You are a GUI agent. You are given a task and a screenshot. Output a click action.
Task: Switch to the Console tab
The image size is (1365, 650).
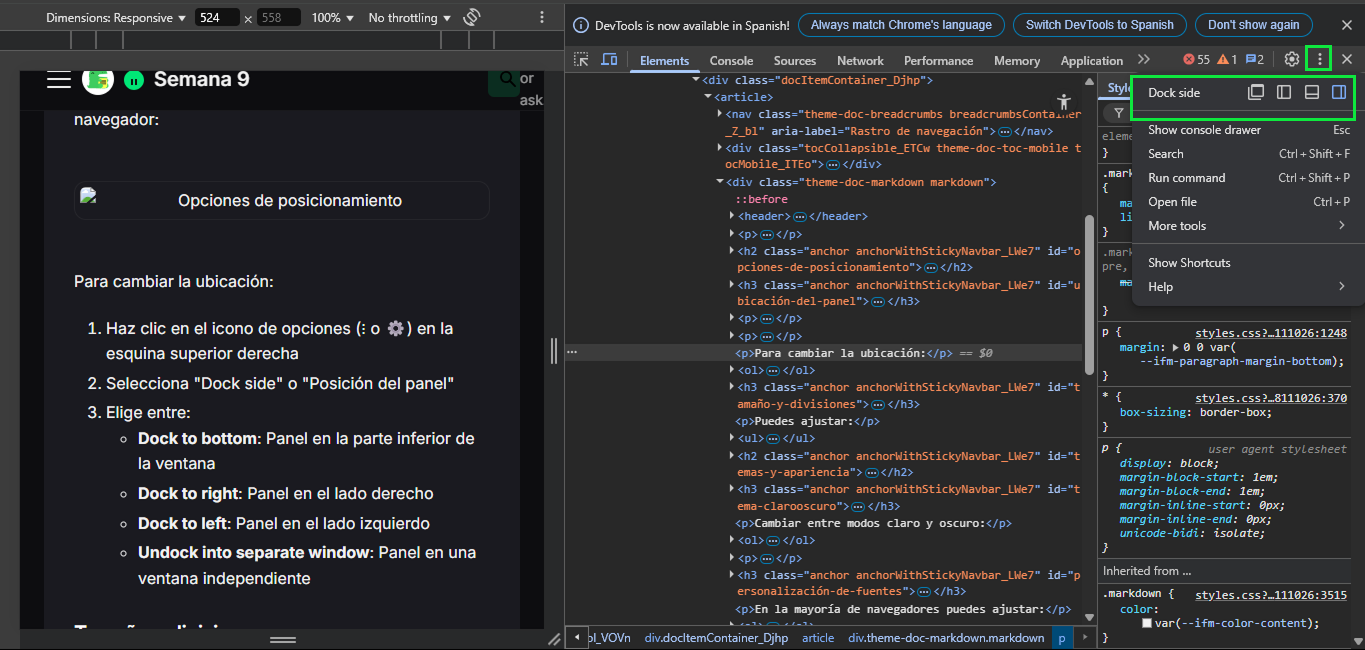coord(731,61)
